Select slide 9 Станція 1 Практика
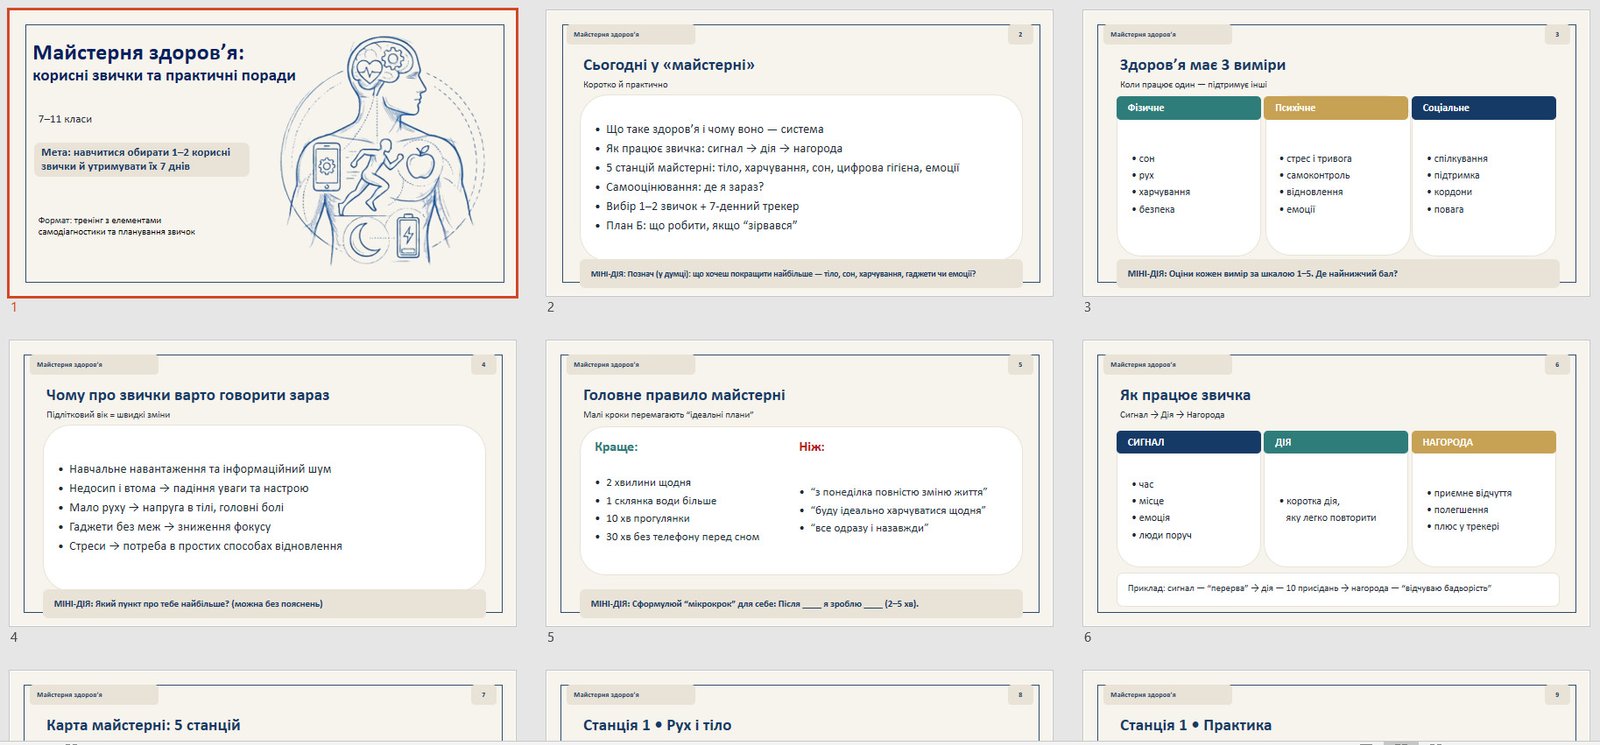Image resolution: width=1600 pixels, height=745 pixels. tap(1335, 708)
